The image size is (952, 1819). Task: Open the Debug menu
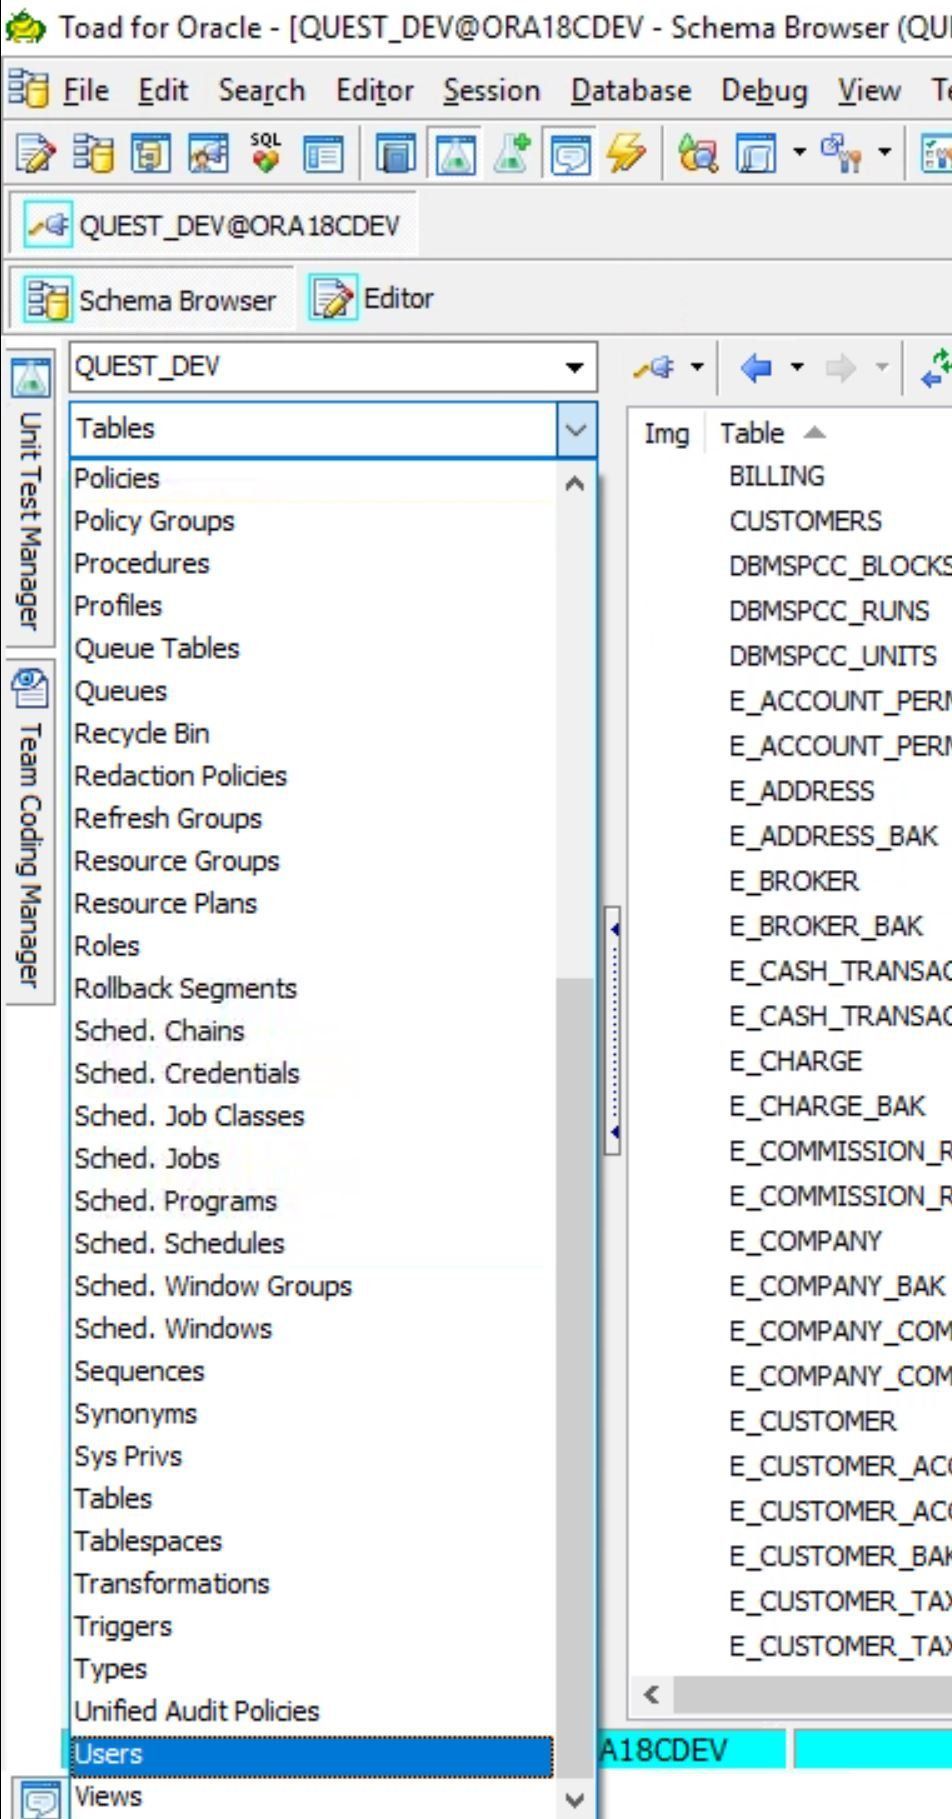pos(764,91)
